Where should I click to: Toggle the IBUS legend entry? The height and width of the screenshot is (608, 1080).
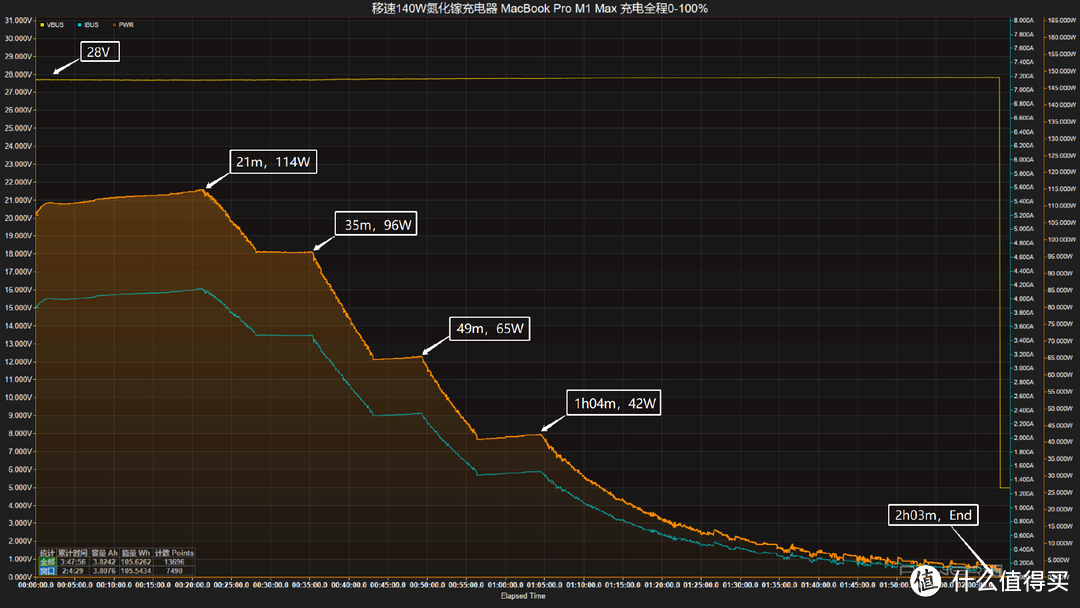click(89, 25)
